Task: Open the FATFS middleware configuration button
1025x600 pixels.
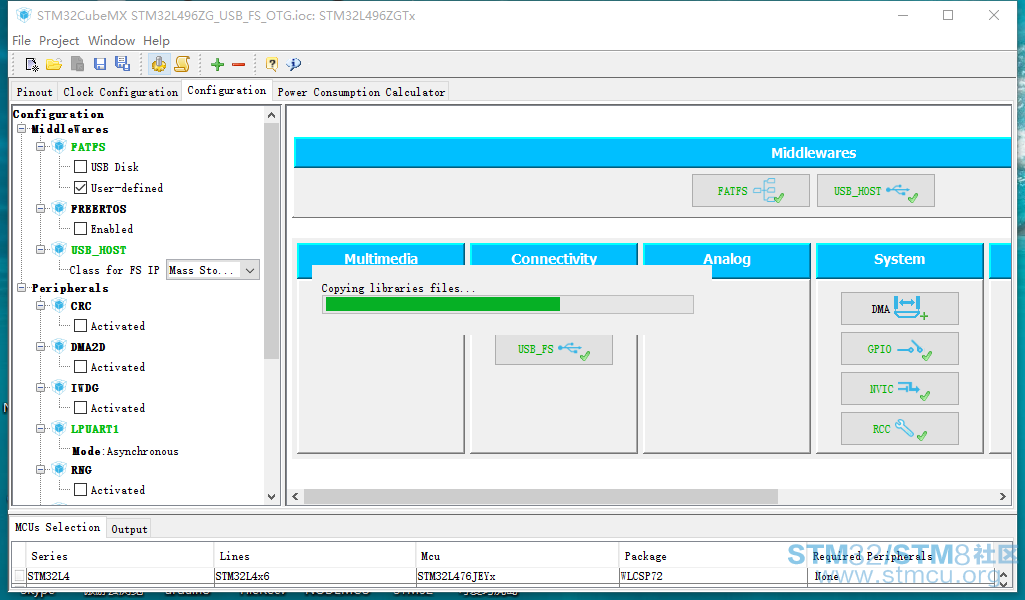Action: pos(750,191)
